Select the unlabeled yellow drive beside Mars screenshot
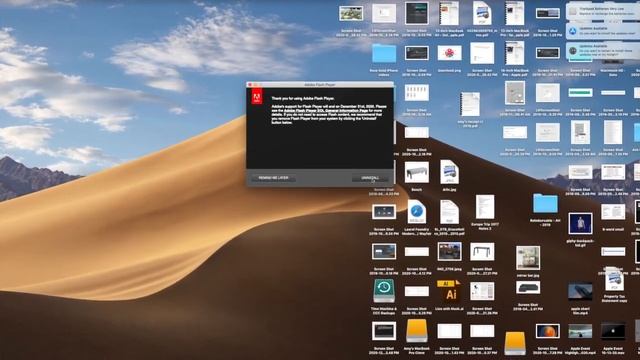640x360 pixels. [x=515, y=343]
